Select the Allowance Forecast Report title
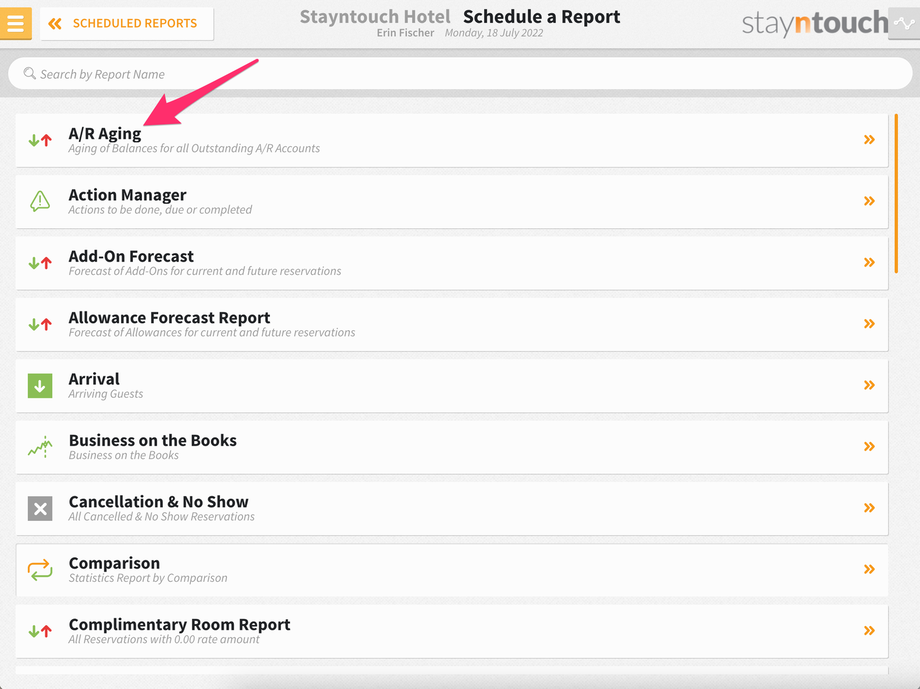The height and width of the screenshot is (689, 920). tap(169, 318)
